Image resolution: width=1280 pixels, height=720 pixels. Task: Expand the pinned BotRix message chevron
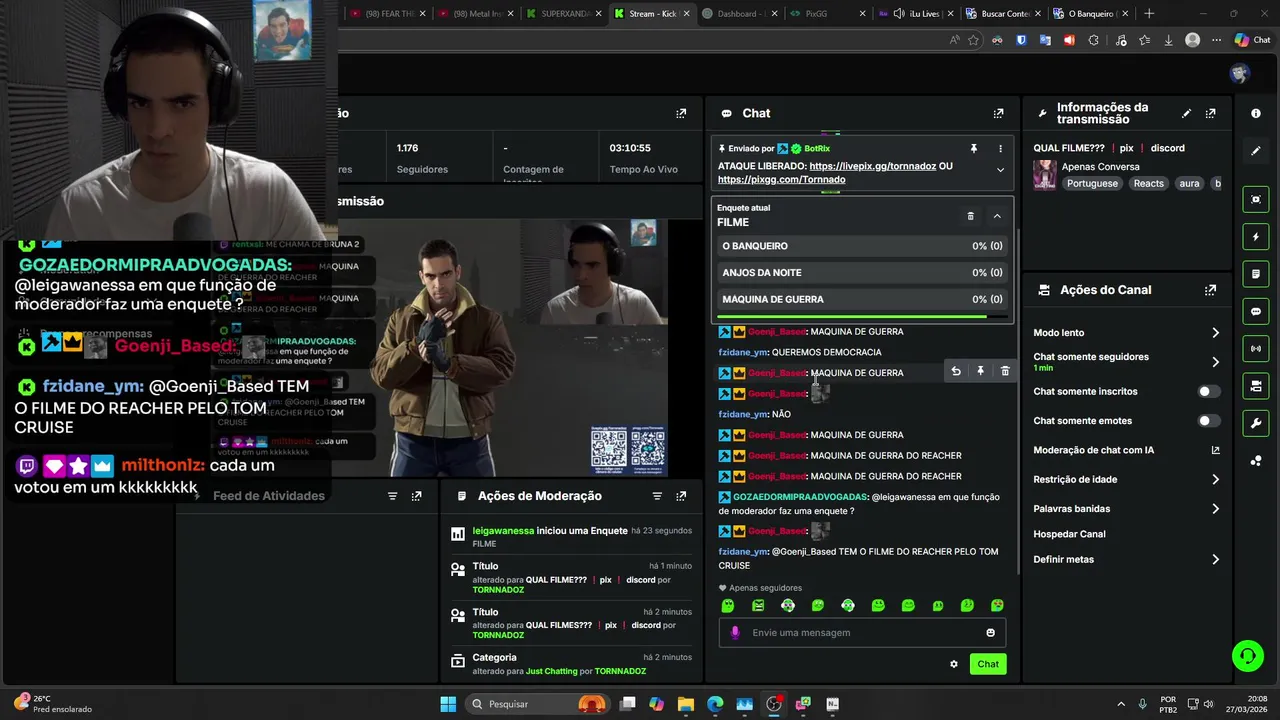[x=1000, y=170]
